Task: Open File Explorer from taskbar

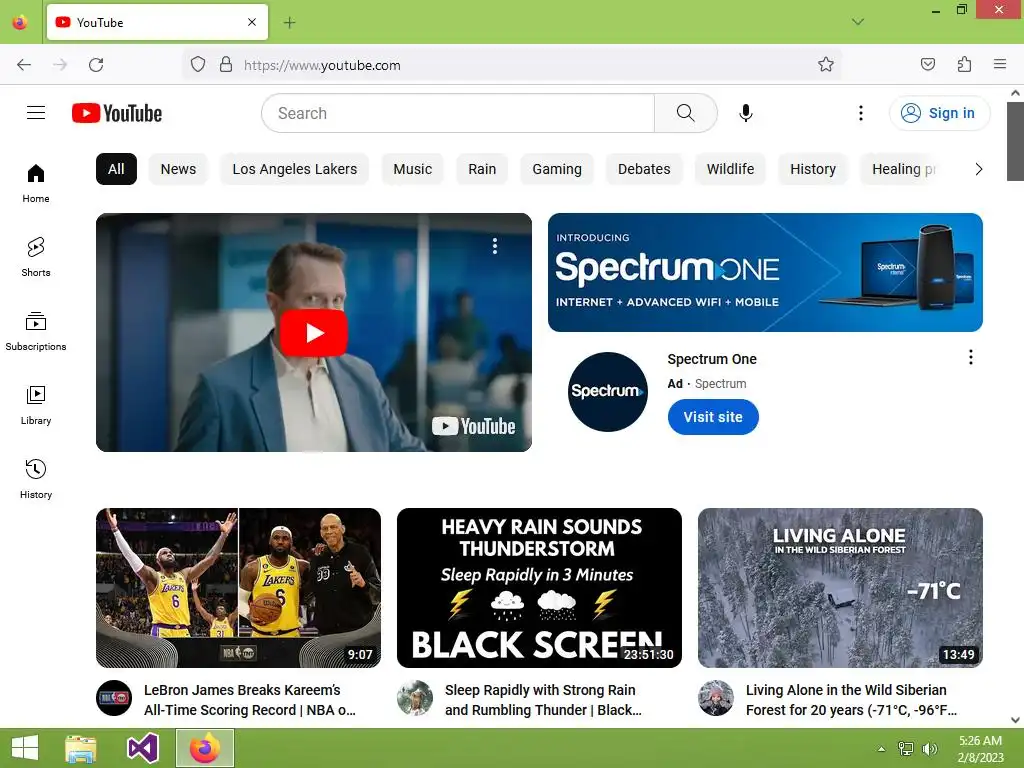Action: 81,748
